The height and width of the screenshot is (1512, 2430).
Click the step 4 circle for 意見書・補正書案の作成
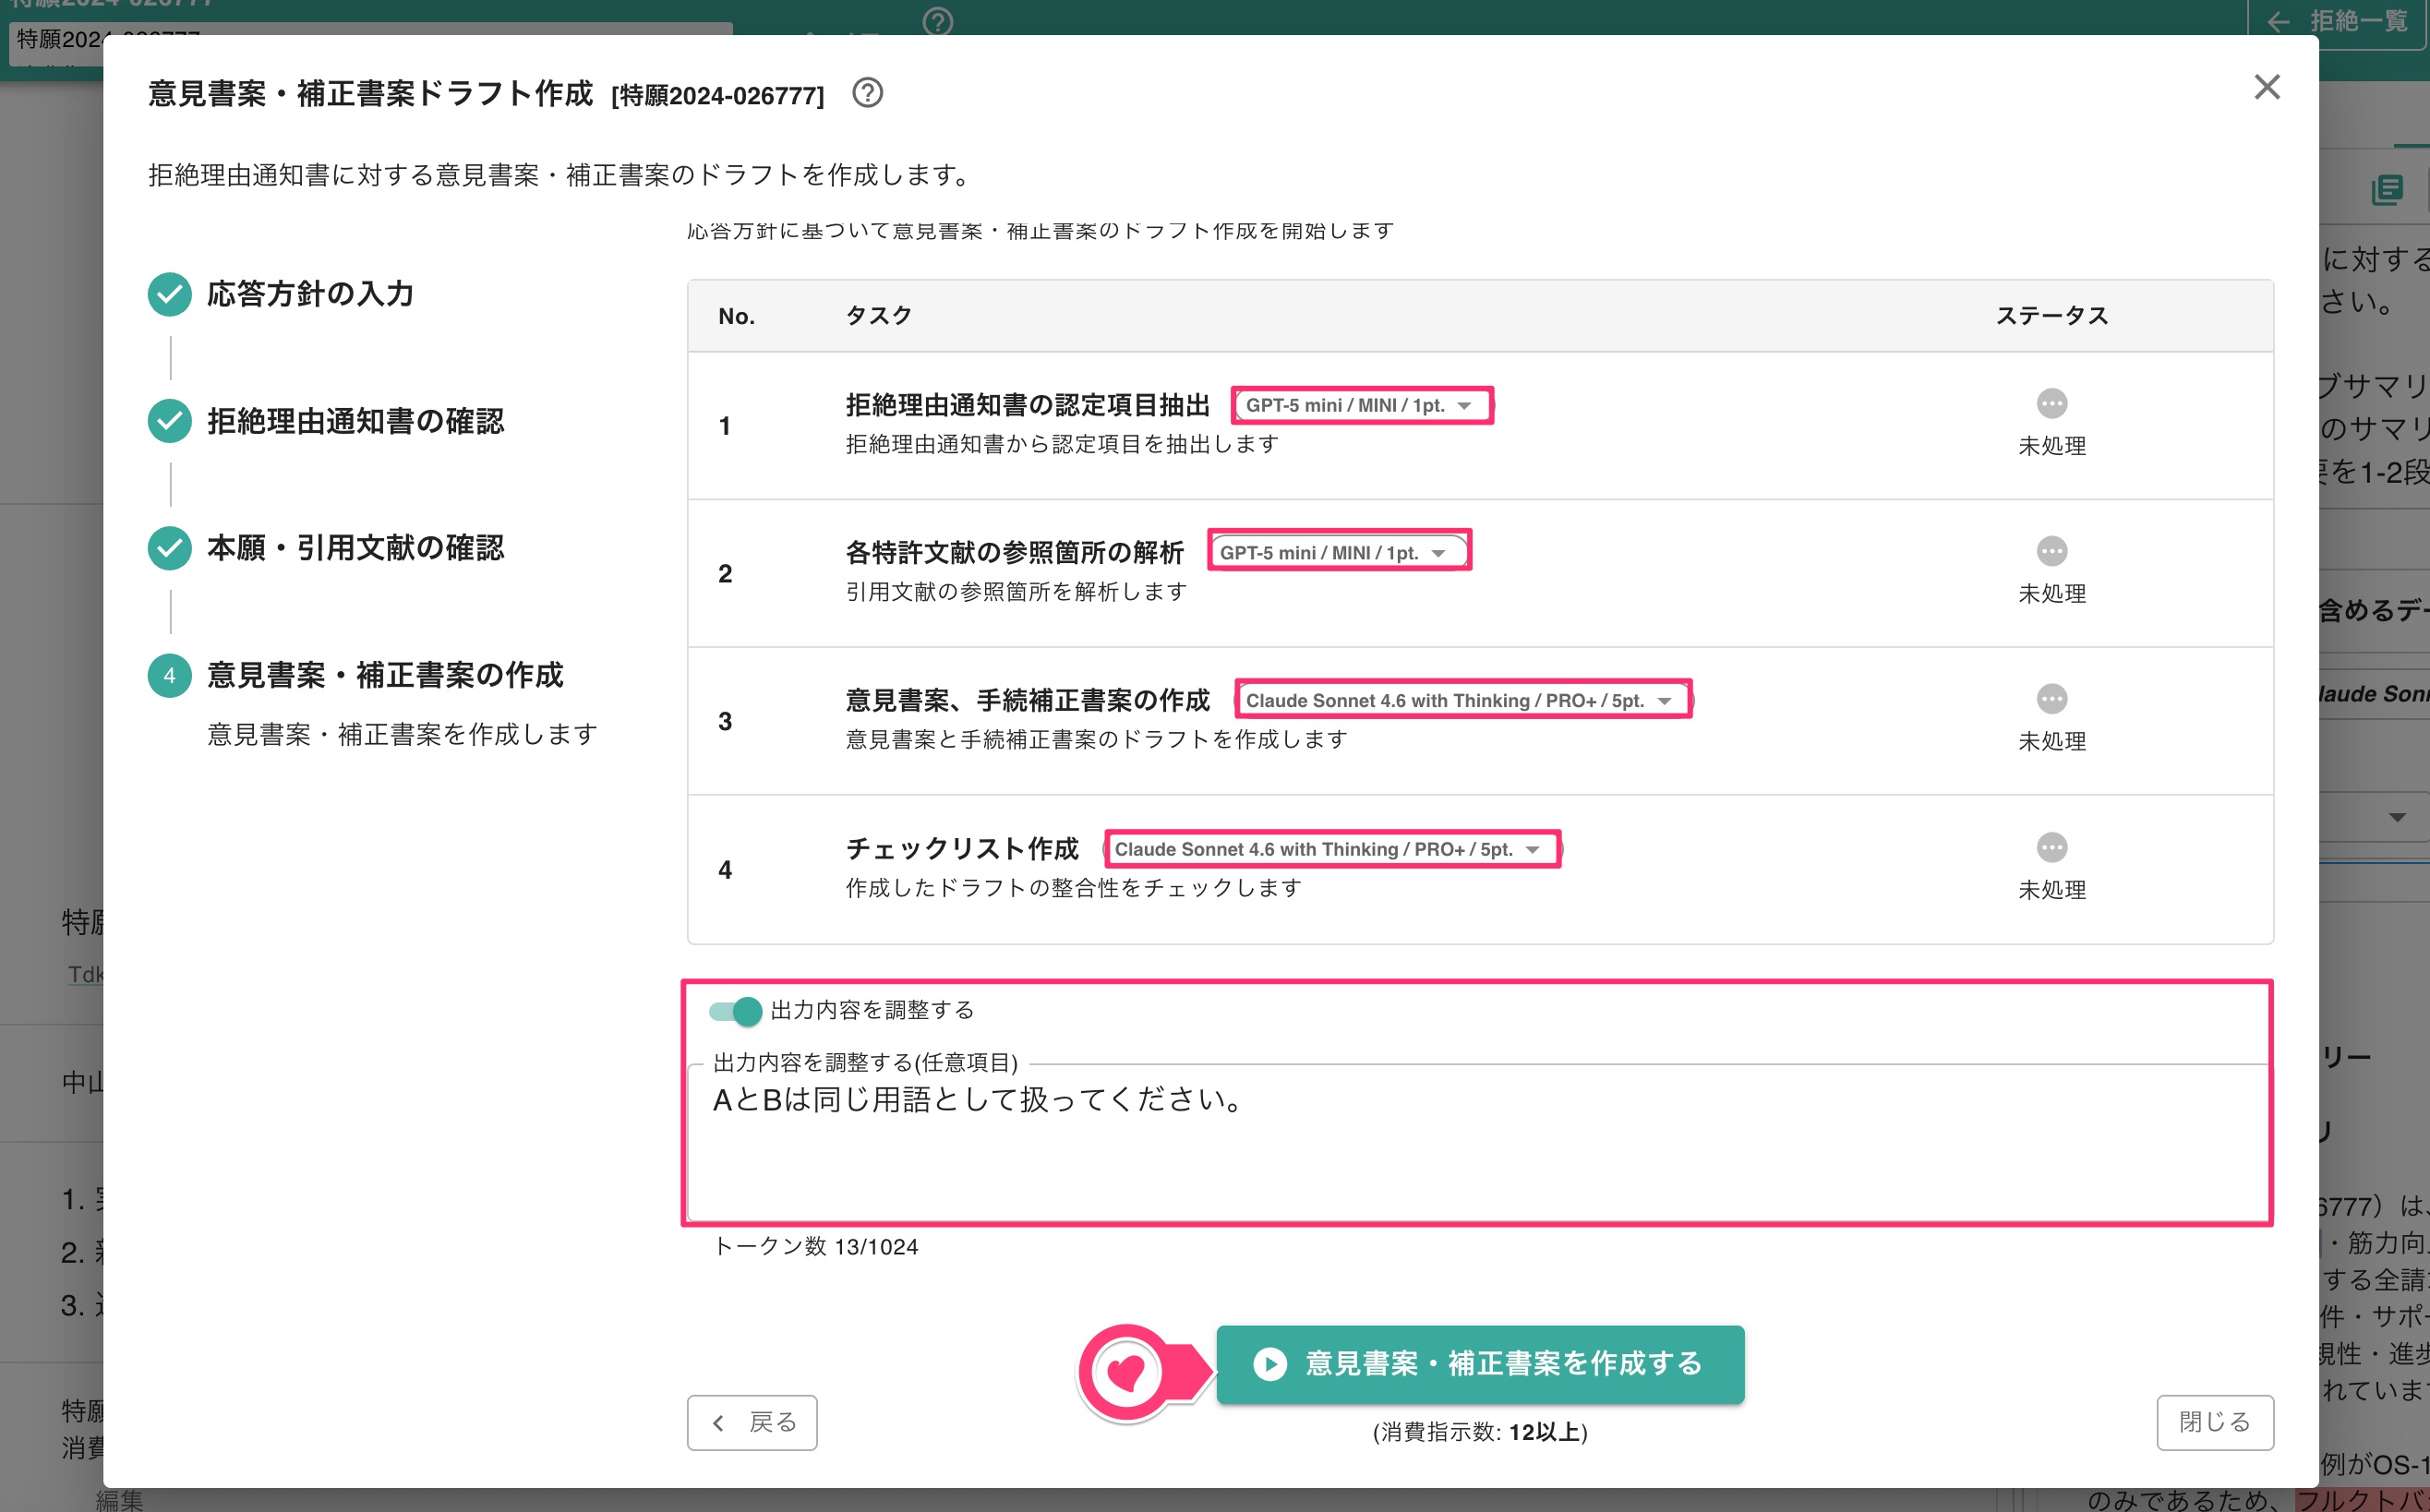[x=170, y=675]
